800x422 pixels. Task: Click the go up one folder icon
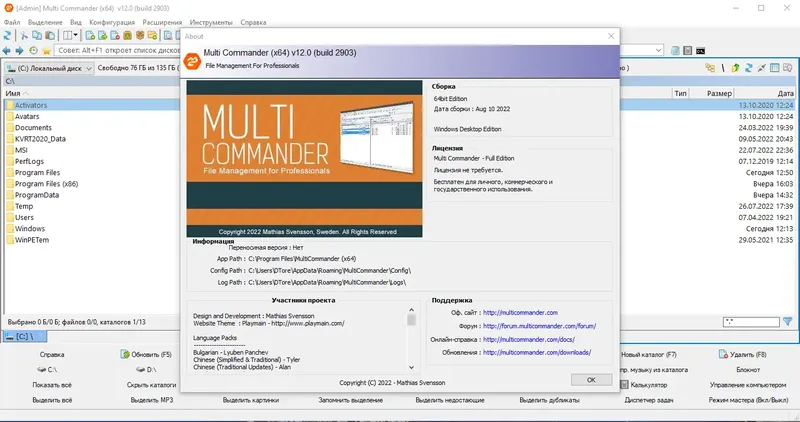click(735, 68)
